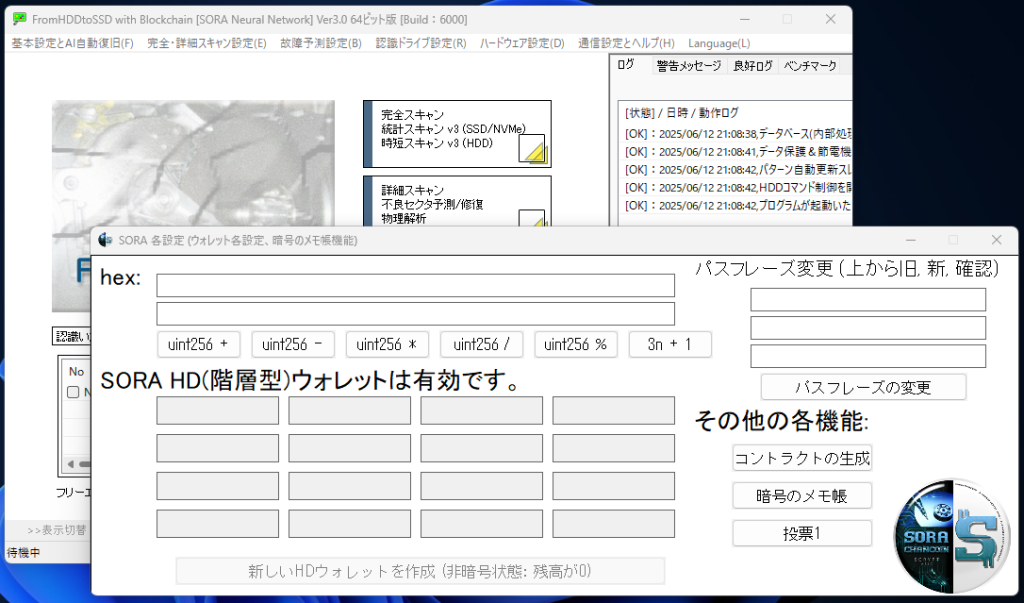
Task: Select the log entry timestamped 21:08:41
Action: coord(738,152)
